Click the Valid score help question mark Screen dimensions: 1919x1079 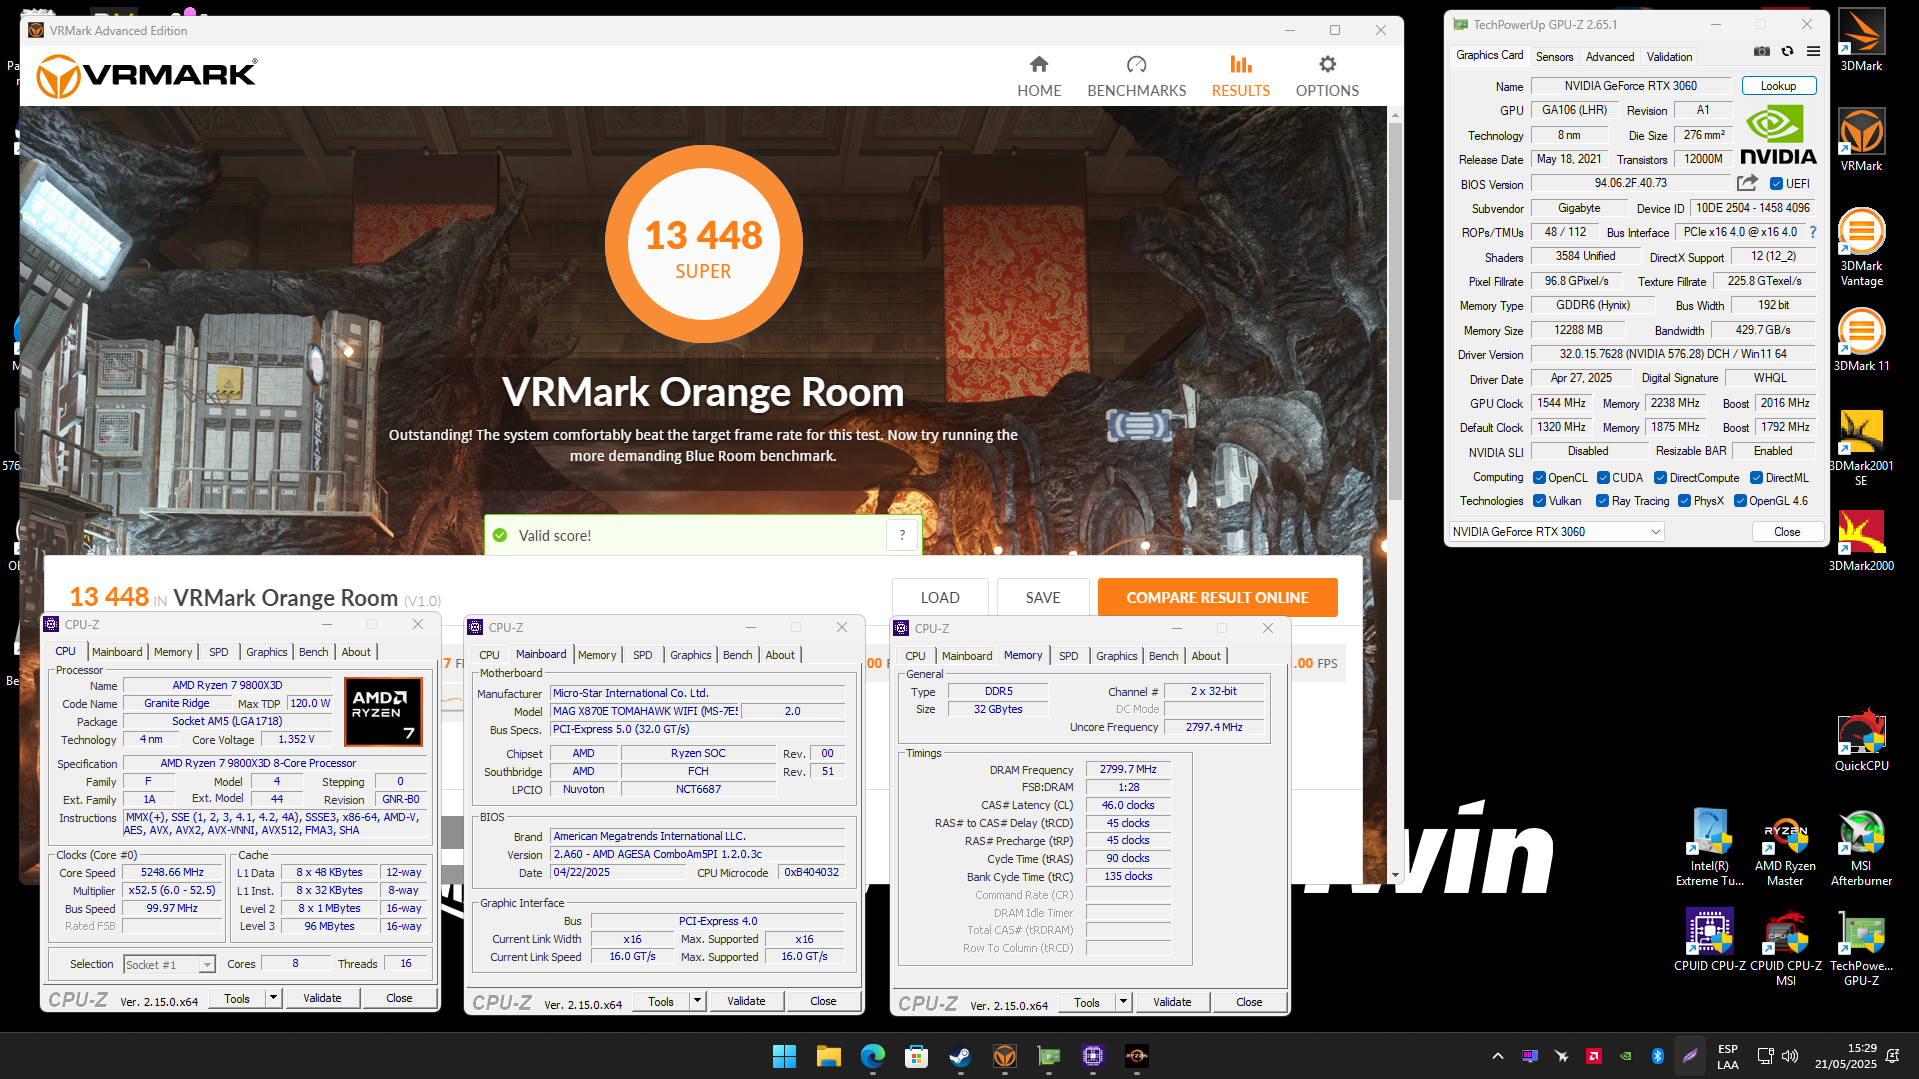pyautogui.click(x=902, y=535)
